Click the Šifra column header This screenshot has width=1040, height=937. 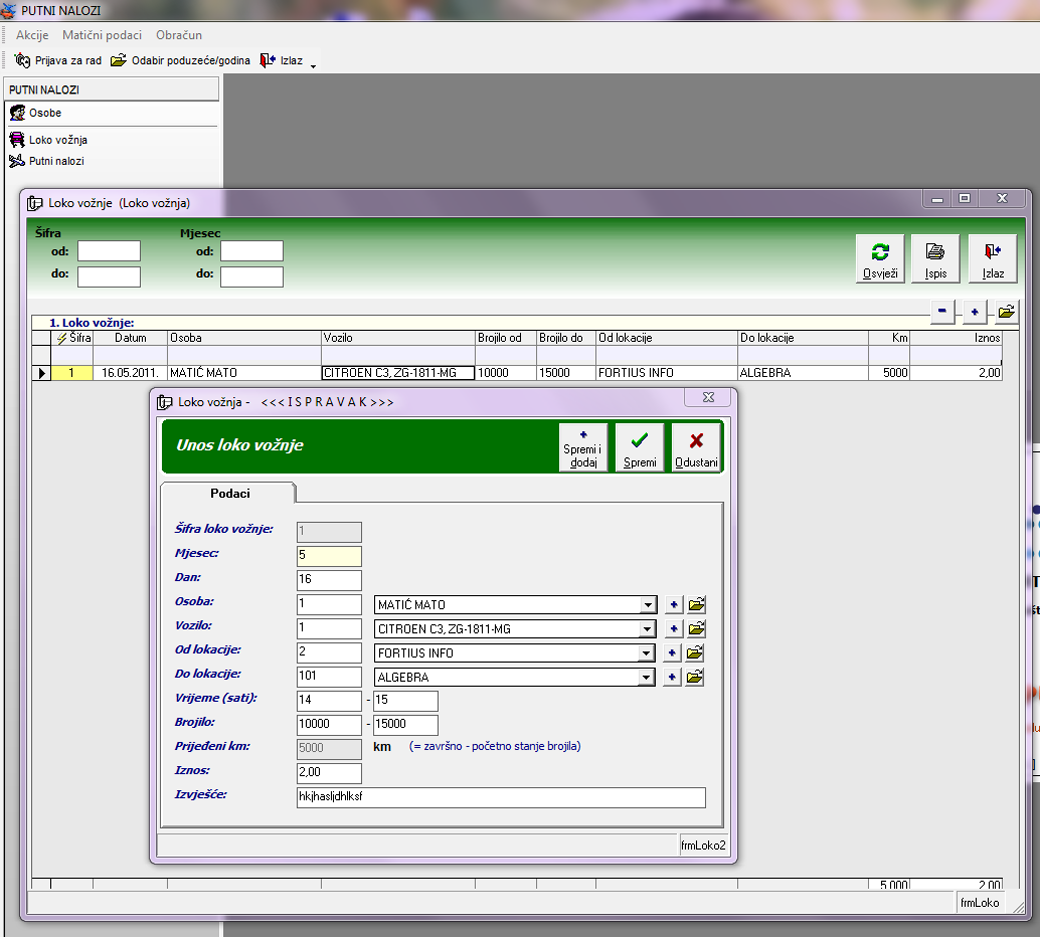72,338
